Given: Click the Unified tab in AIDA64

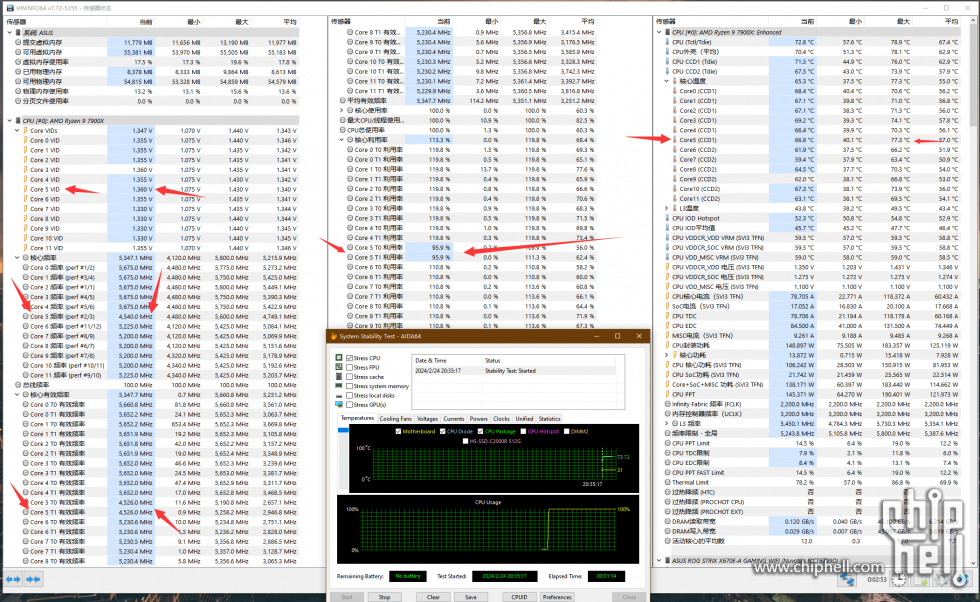Looking at the screenshot, I should pos(524,419).
